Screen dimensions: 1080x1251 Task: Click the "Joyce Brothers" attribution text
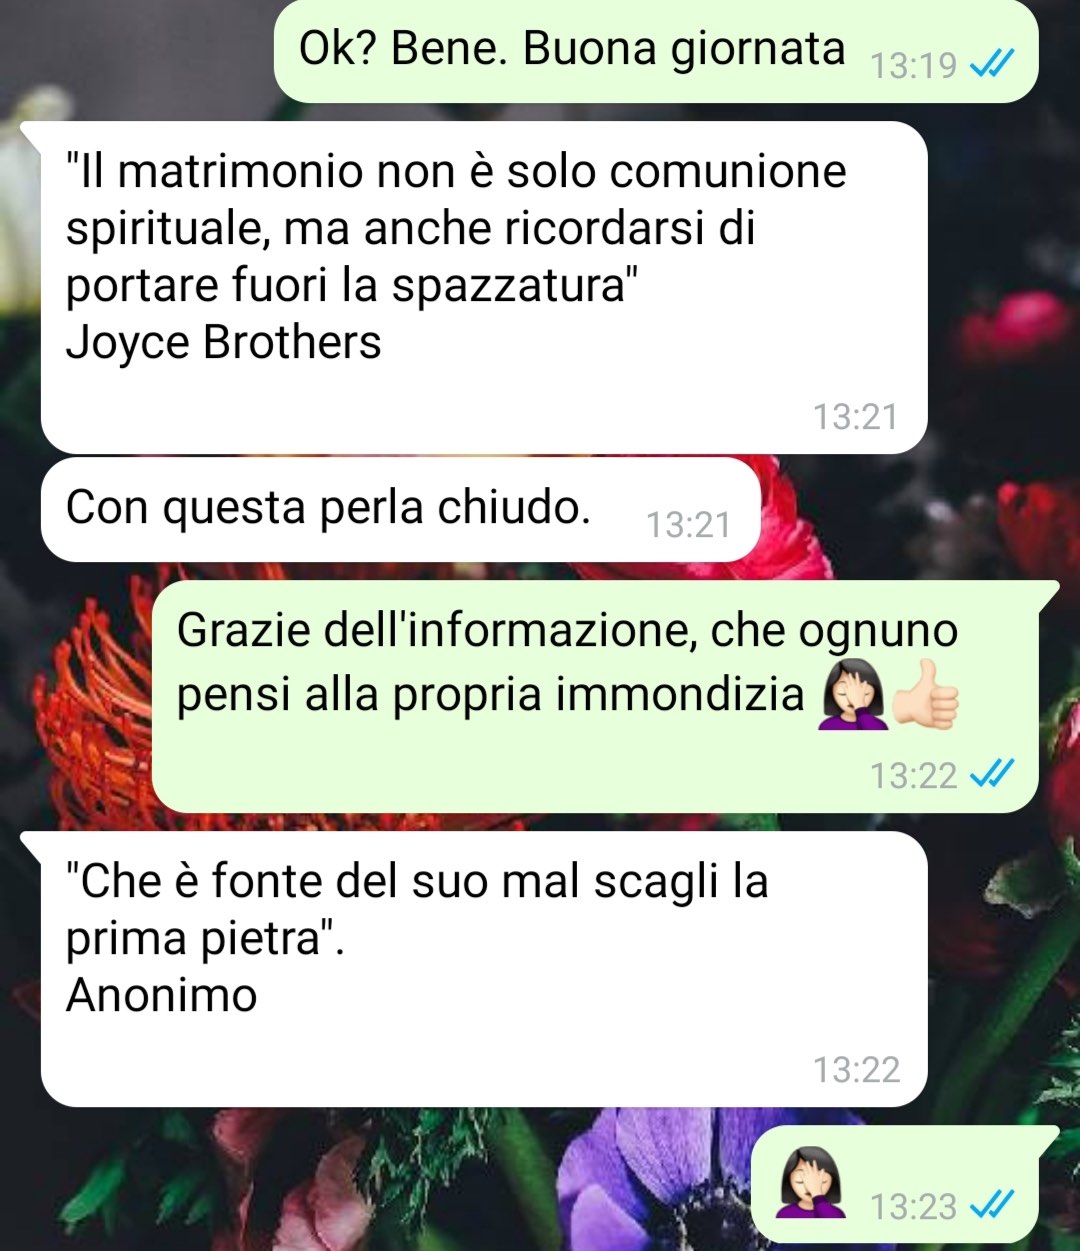click(x=223, y=343)
